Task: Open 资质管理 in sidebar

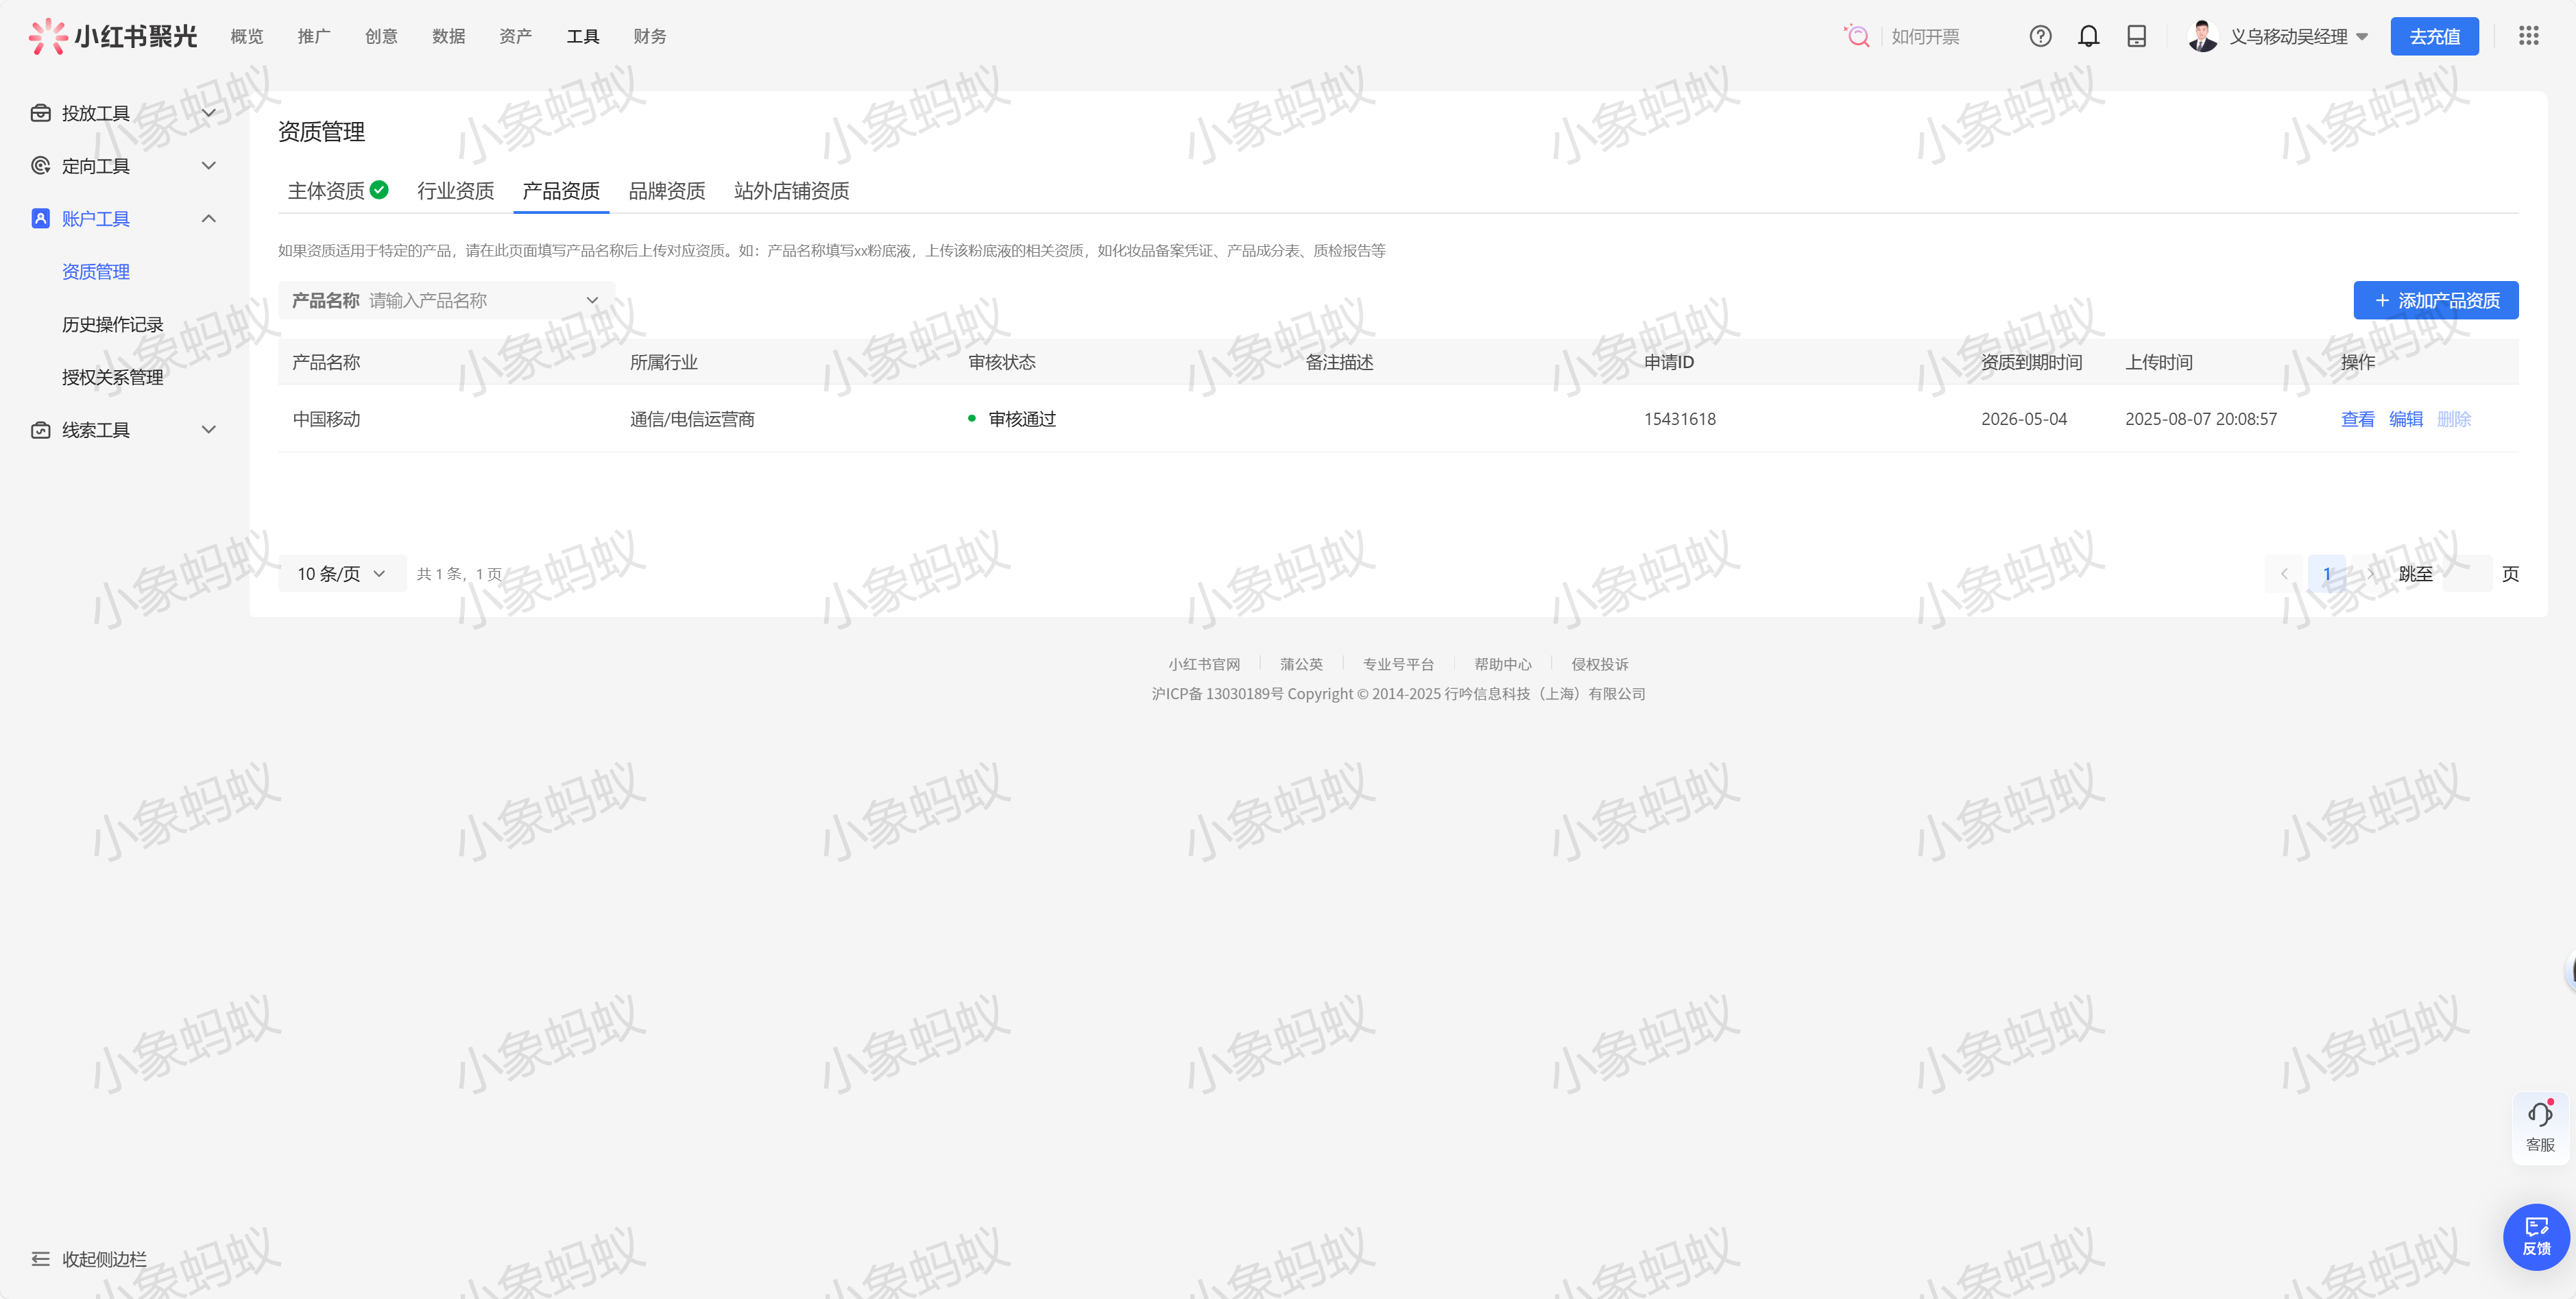Action: coord(96,272)
